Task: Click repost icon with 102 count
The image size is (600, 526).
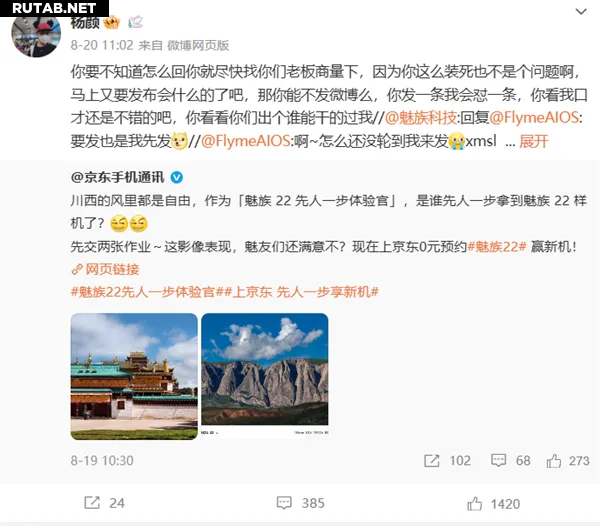Action: pos(432,461)
